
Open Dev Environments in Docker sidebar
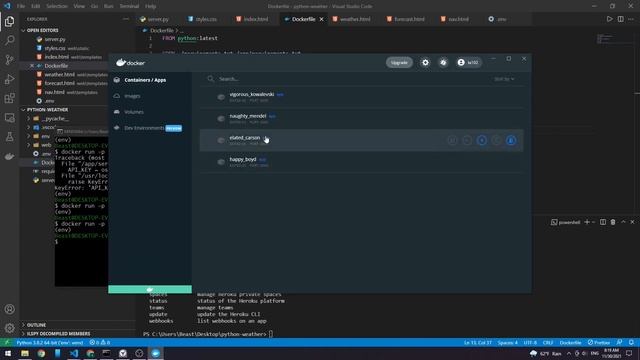click(144, 128)
